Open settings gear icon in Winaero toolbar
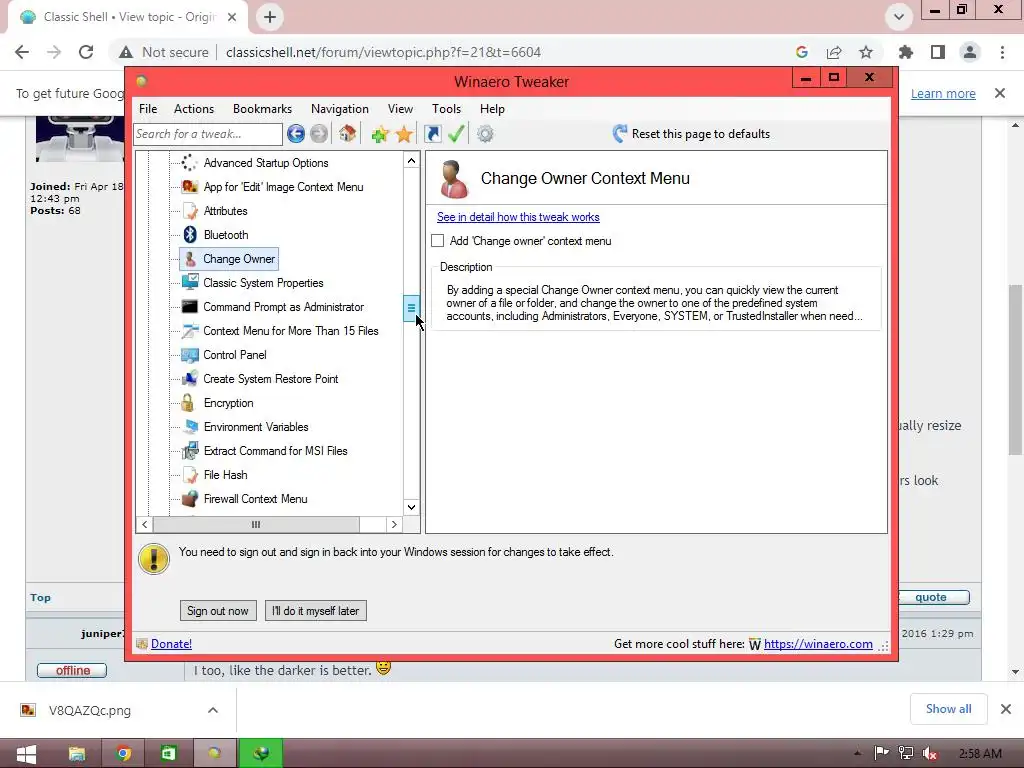This screenshot has height=768, width=1024. tap(485, 134)
